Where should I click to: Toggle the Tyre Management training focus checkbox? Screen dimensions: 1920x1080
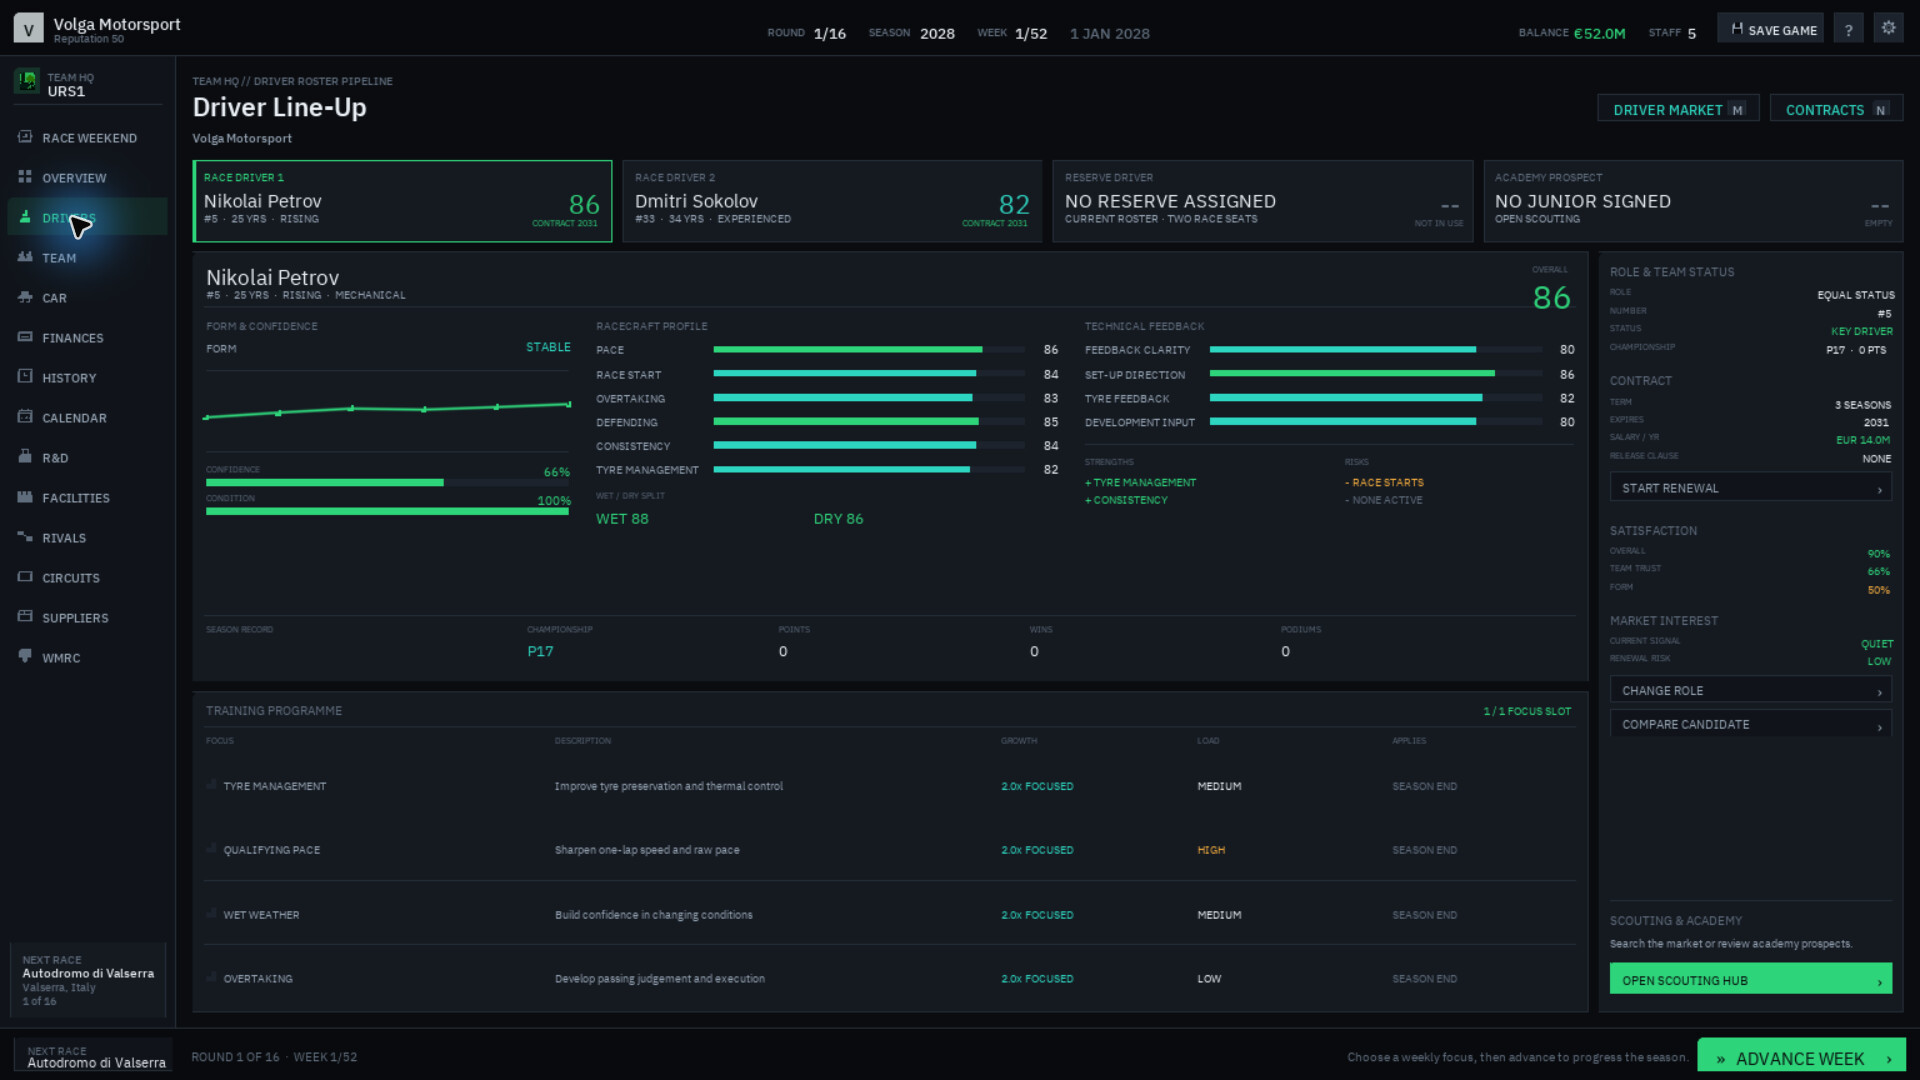click(x=211, y=785)
